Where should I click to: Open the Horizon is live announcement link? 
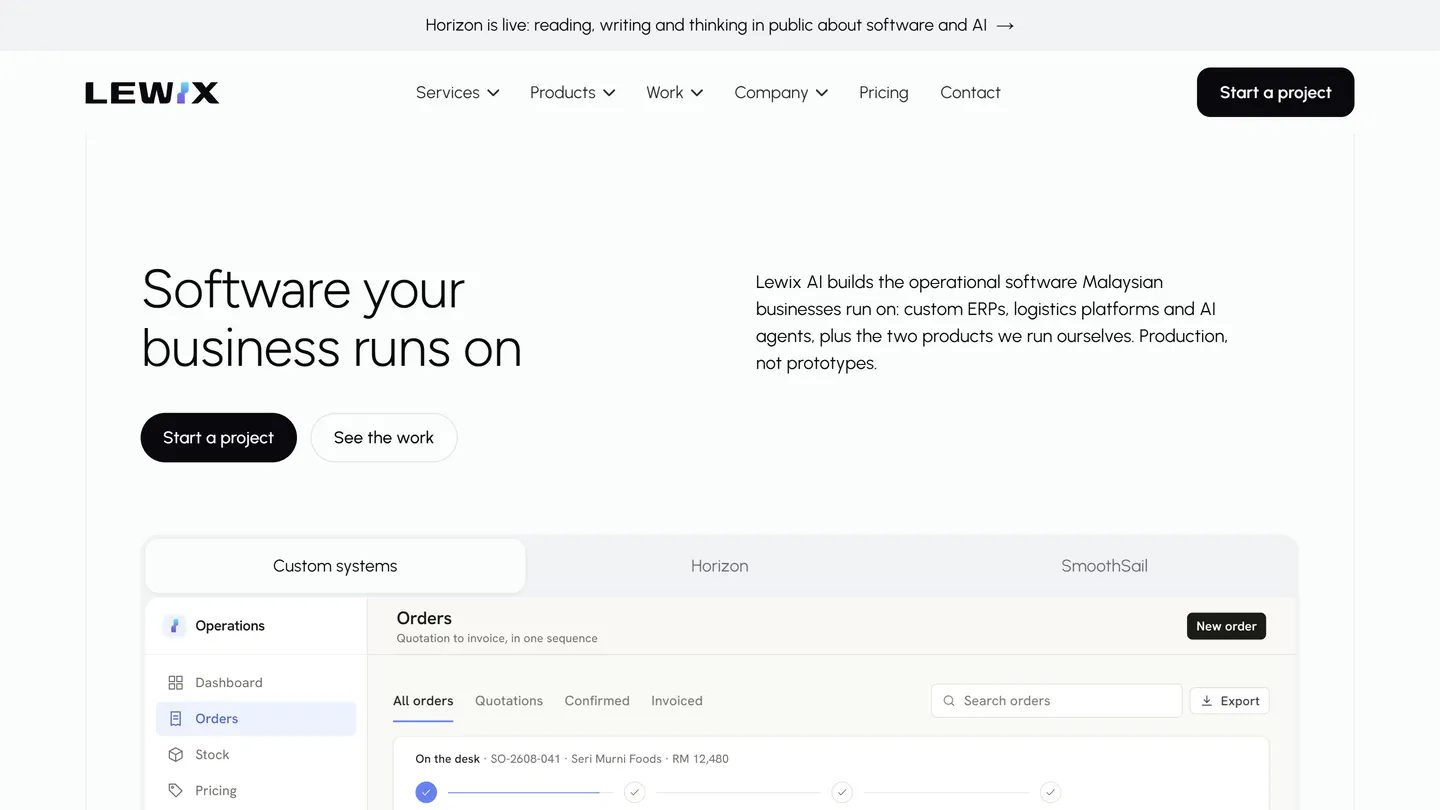(720, 25)
